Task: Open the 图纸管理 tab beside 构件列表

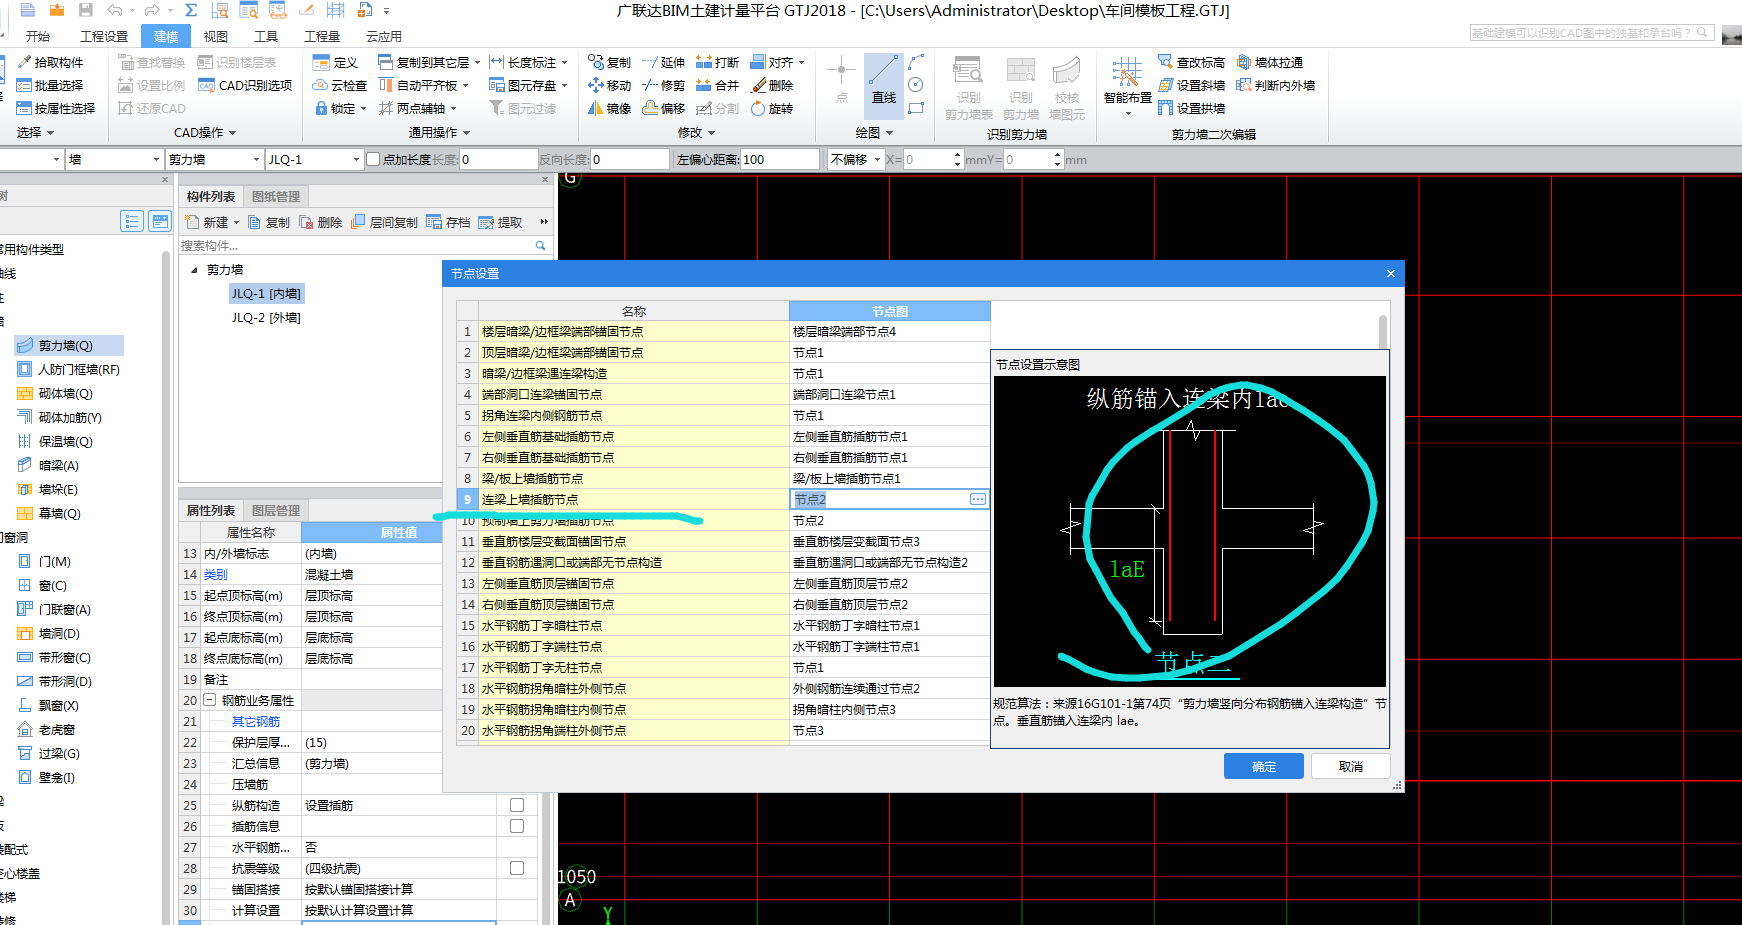Action: tap(276, 197)
